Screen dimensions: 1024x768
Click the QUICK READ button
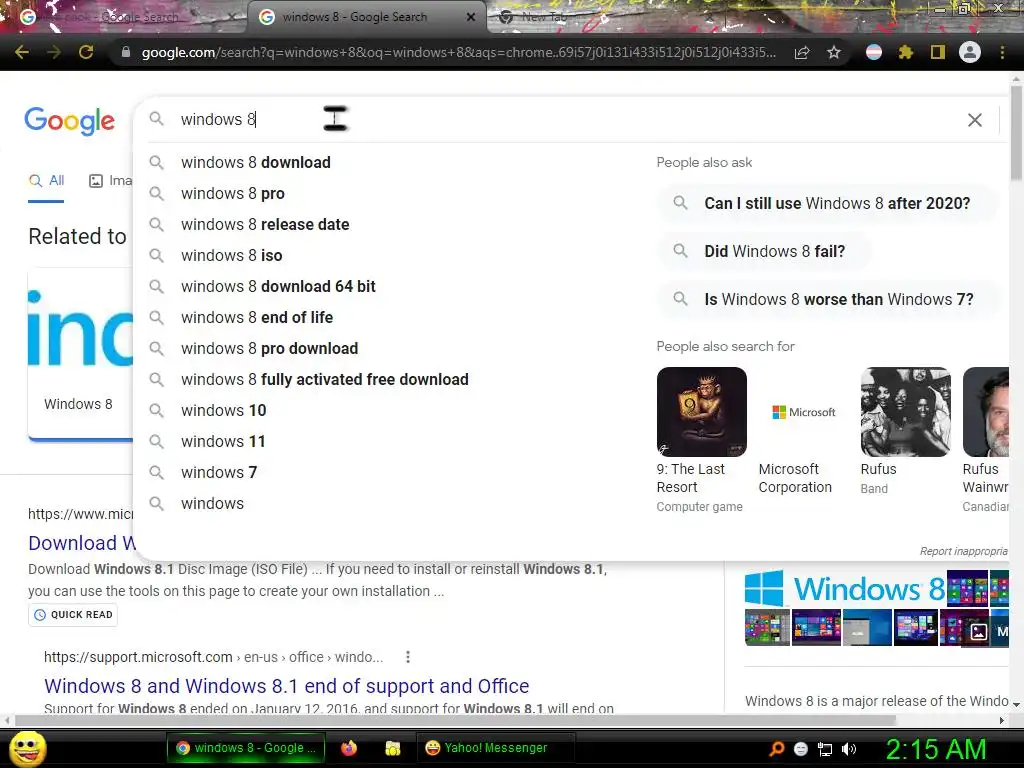73,615
